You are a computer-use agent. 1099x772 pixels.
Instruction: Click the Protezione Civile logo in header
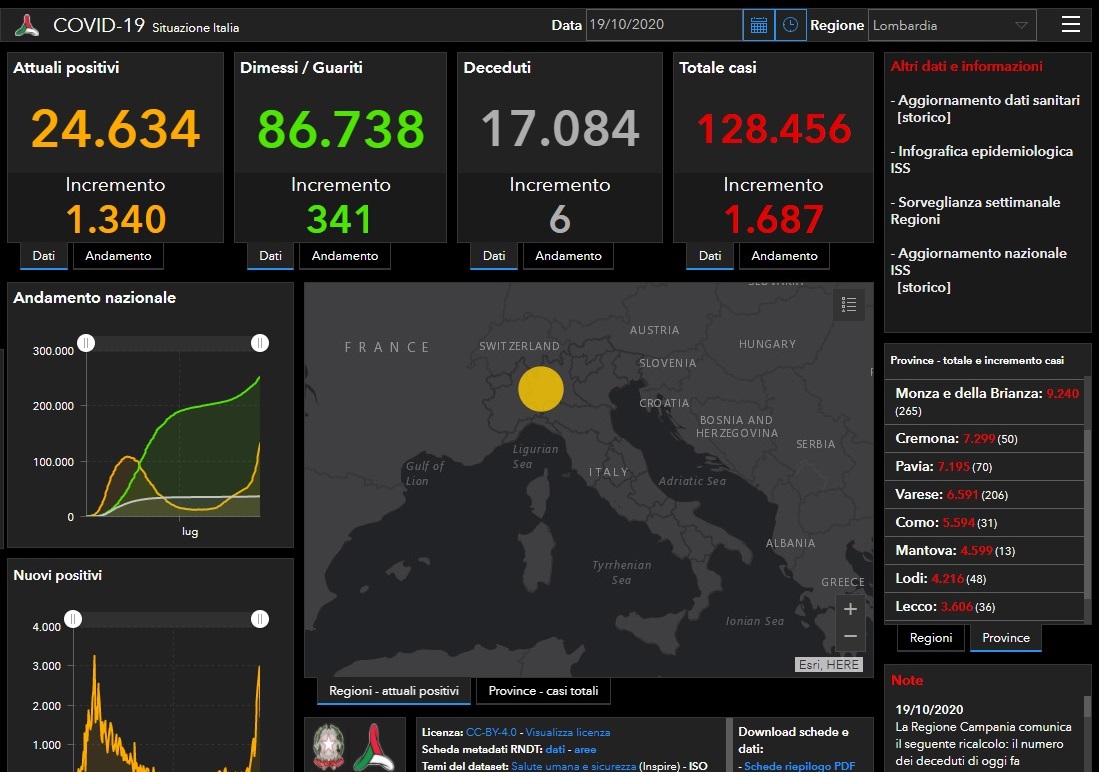[27, 25]
